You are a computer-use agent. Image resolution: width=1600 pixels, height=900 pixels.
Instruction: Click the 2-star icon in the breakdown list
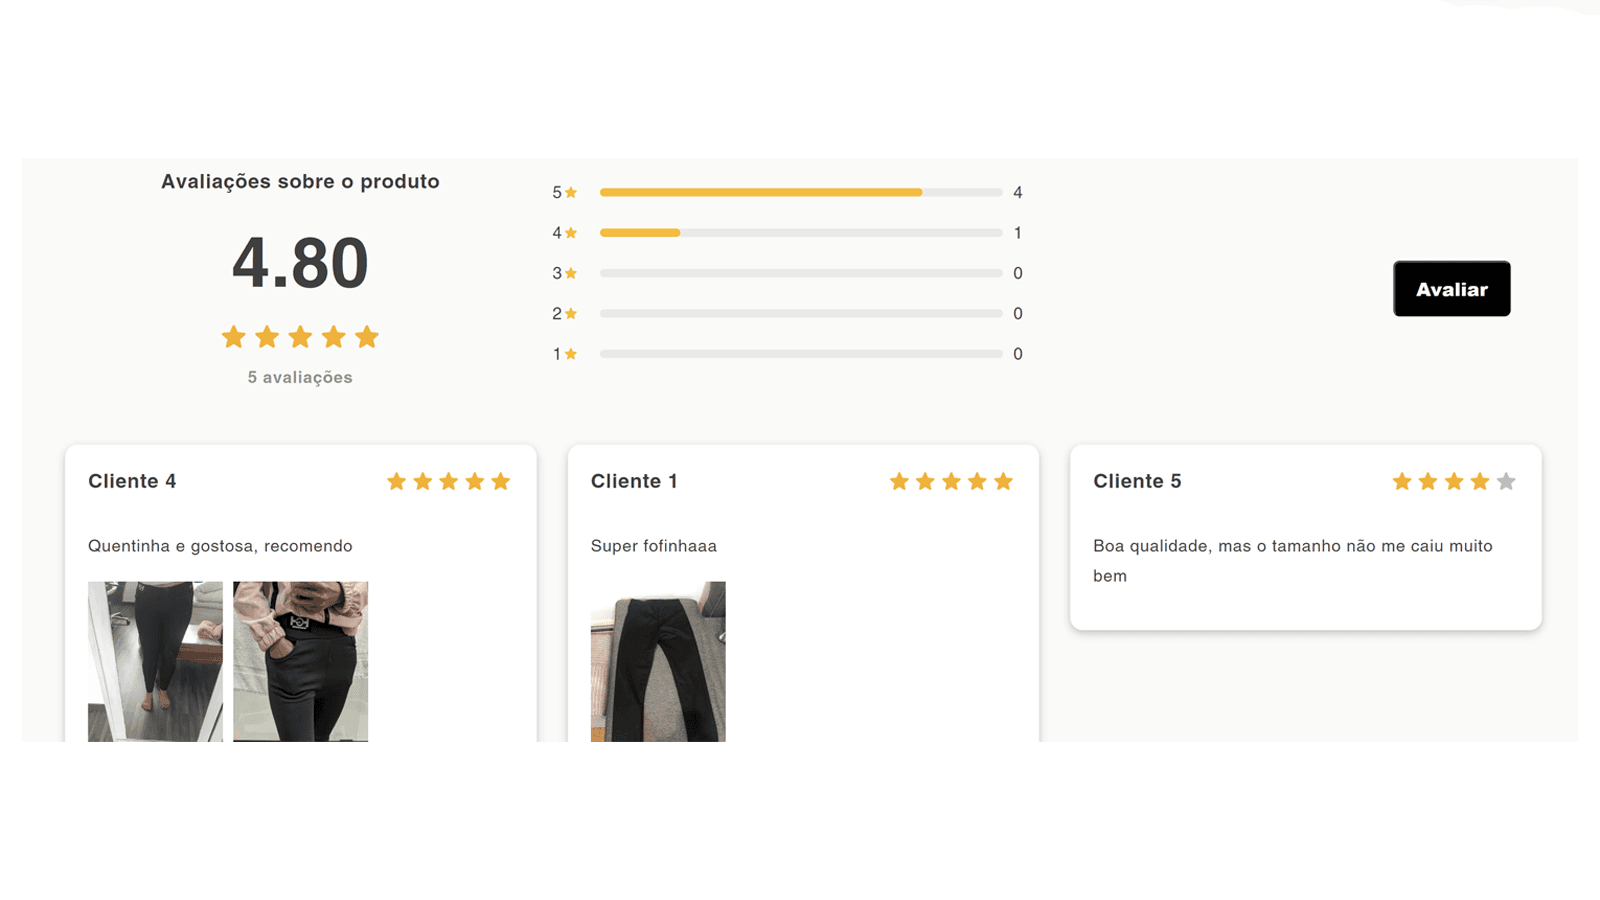572,313
